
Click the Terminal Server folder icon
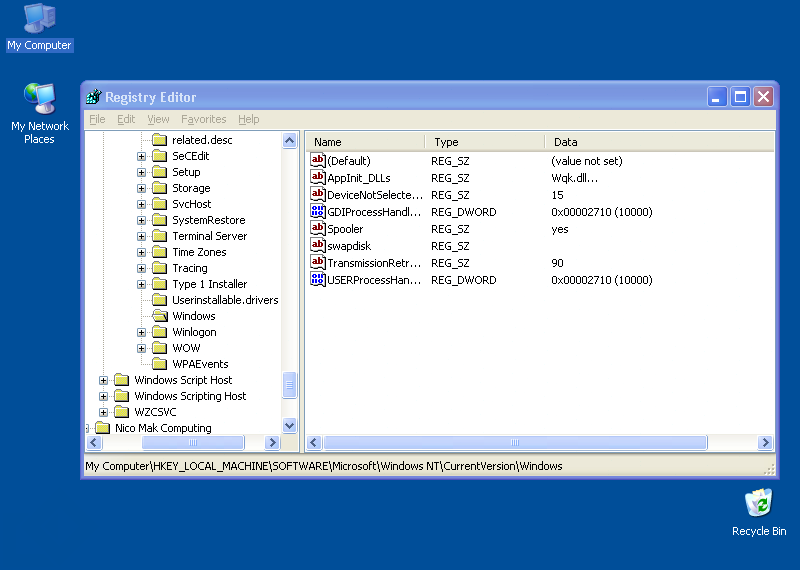(160, 236)
